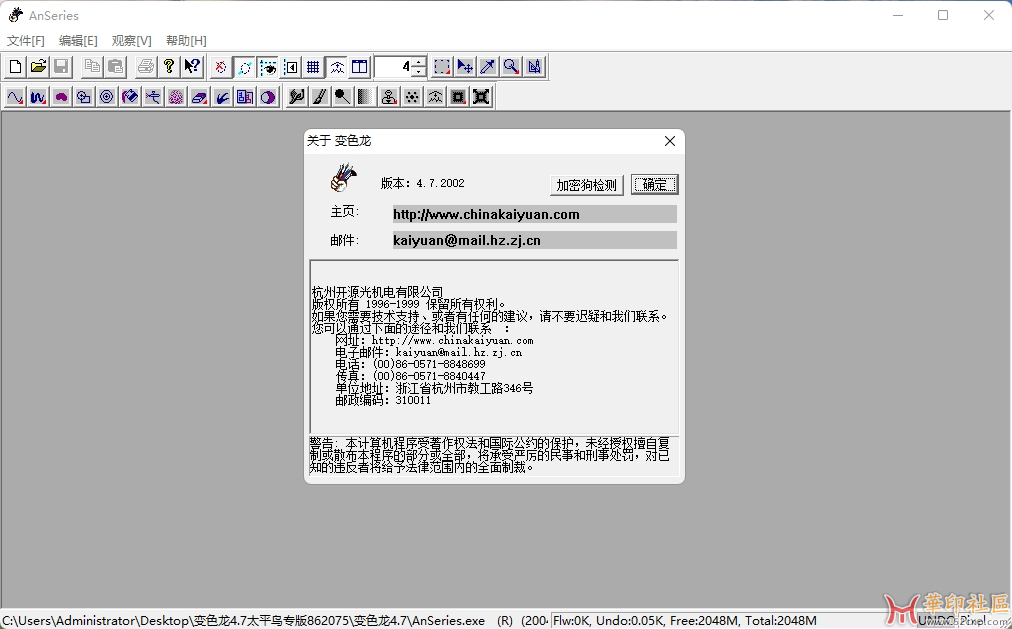The width and height of the screenshot is (1012, 629).
Task: Toggle the side panel arrow button
Action: pyautogui.click(x=290, y=66)
